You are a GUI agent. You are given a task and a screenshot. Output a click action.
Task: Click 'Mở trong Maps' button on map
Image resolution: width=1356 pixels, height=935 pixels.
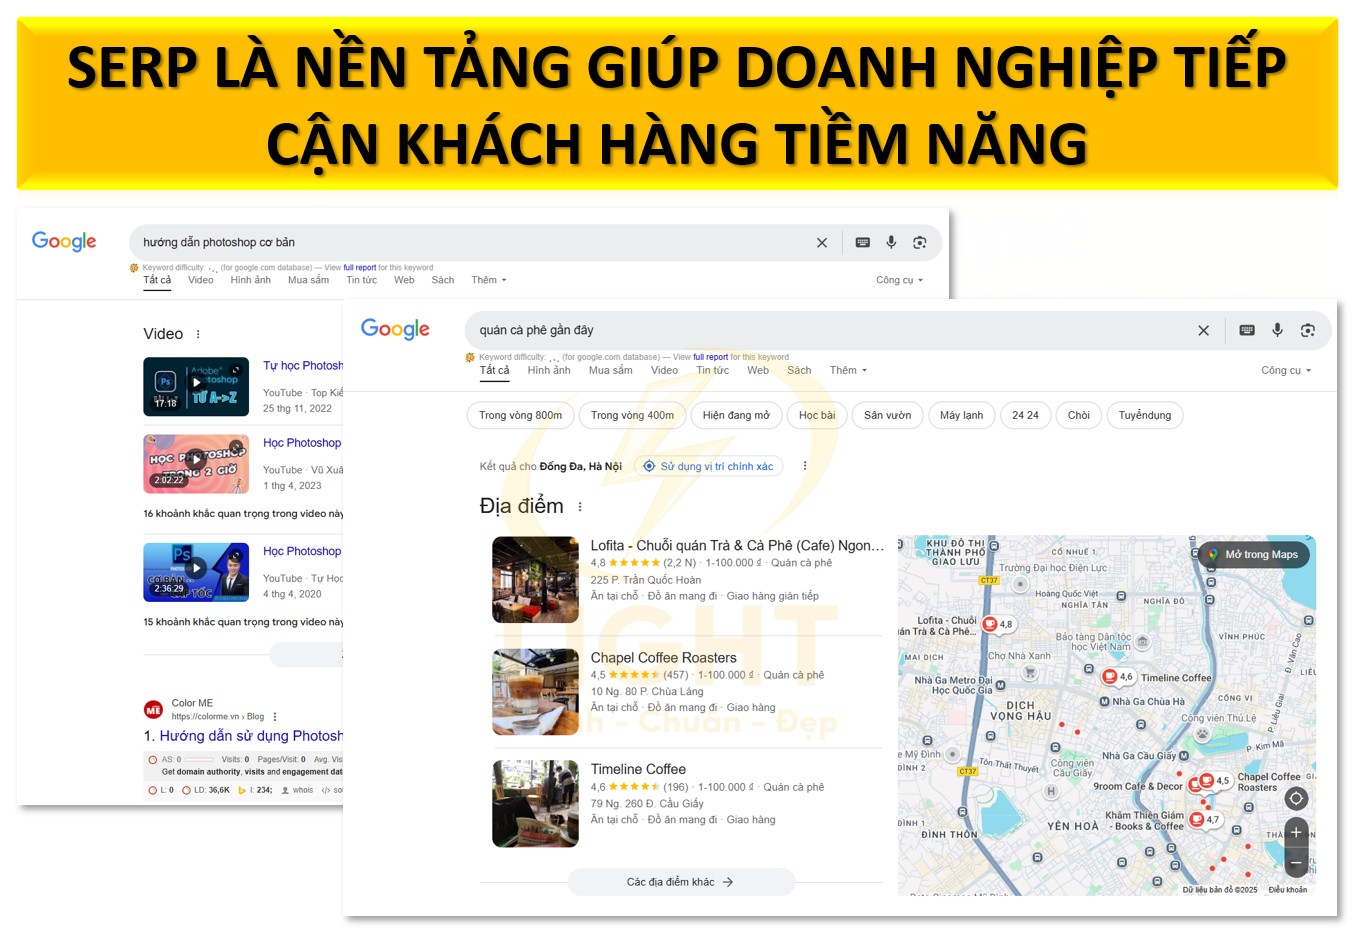tap(1254, 554)
